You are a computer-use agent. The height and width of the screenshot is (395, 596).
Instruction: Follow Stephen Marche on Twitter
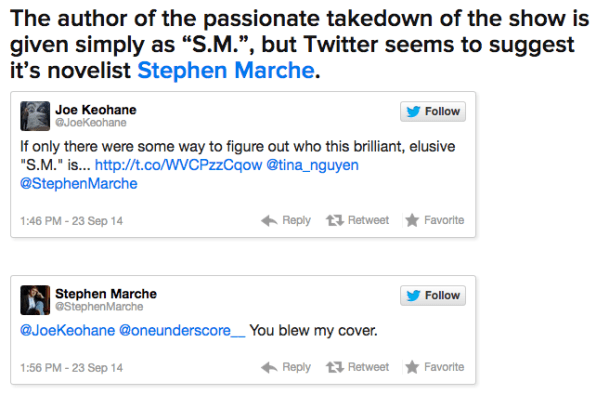[433, 295]
